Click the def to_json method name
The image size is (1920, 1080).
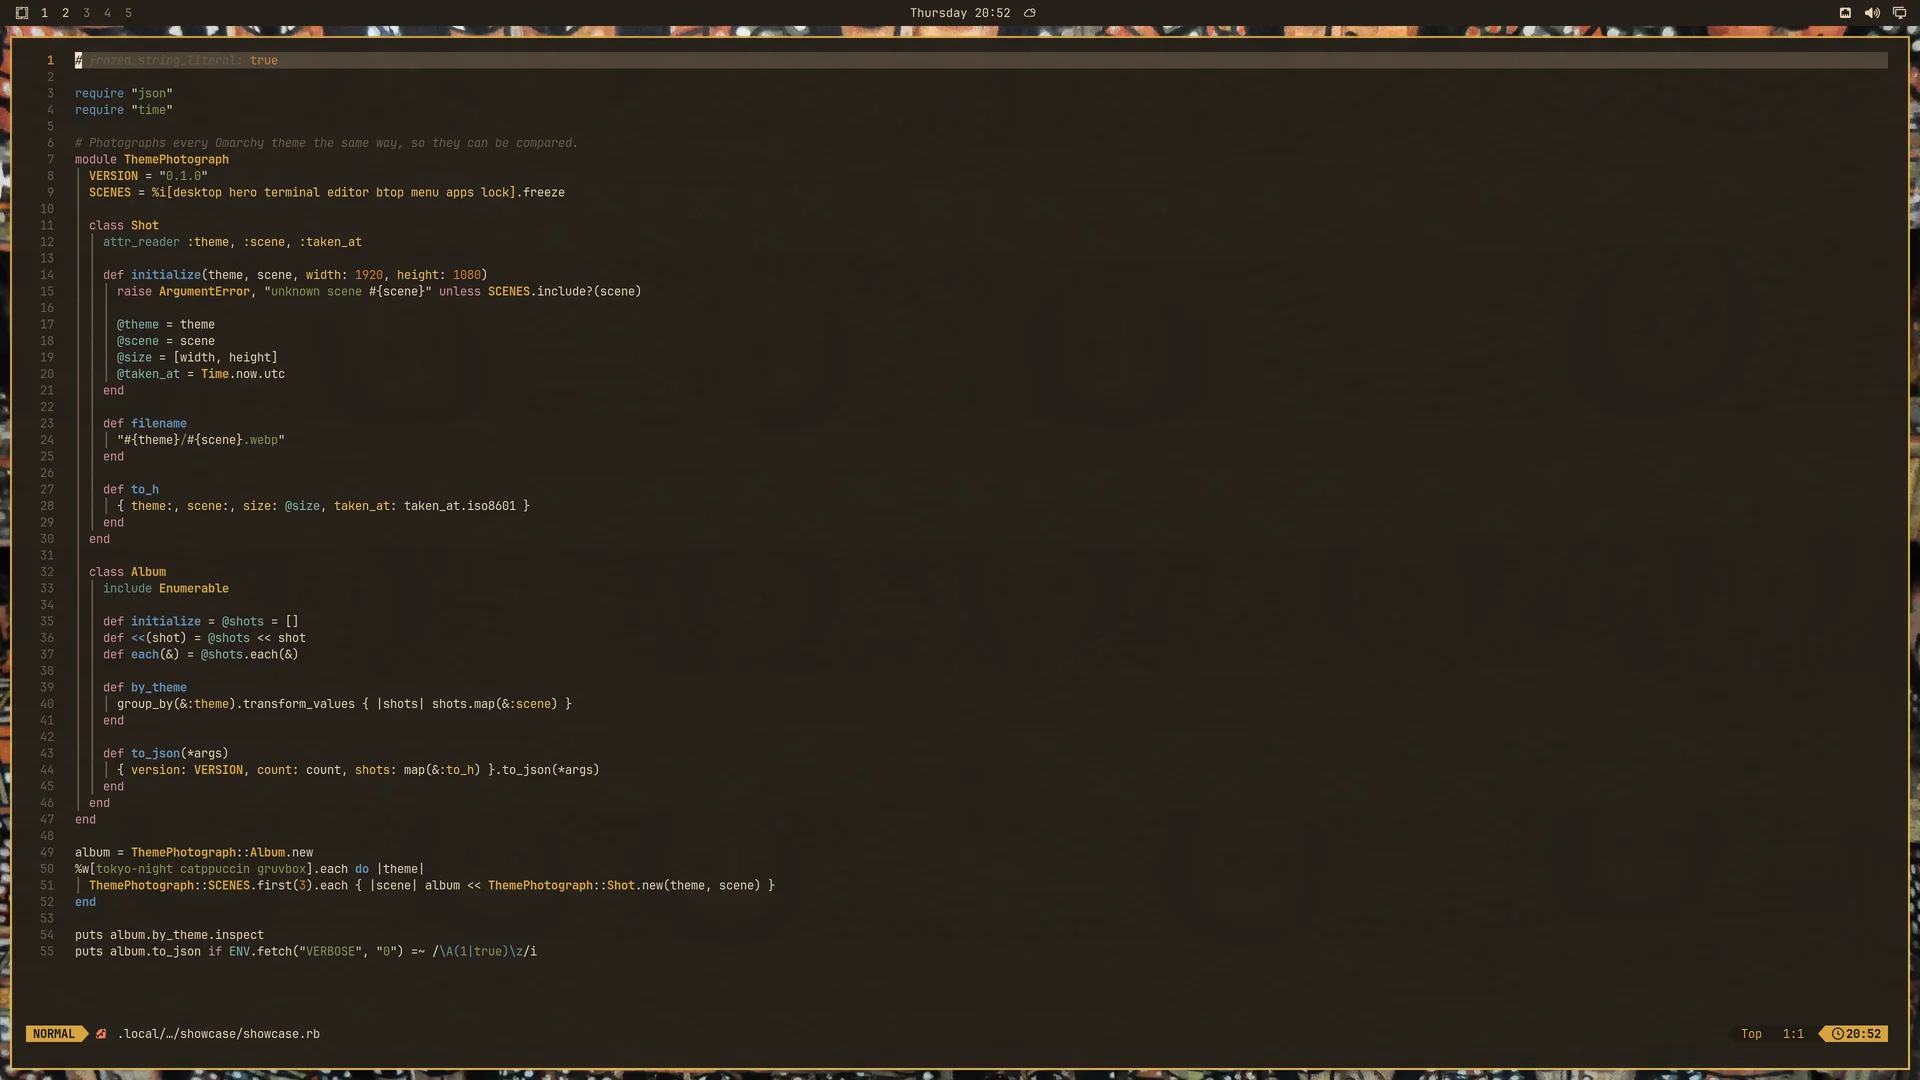coord(156,754)
